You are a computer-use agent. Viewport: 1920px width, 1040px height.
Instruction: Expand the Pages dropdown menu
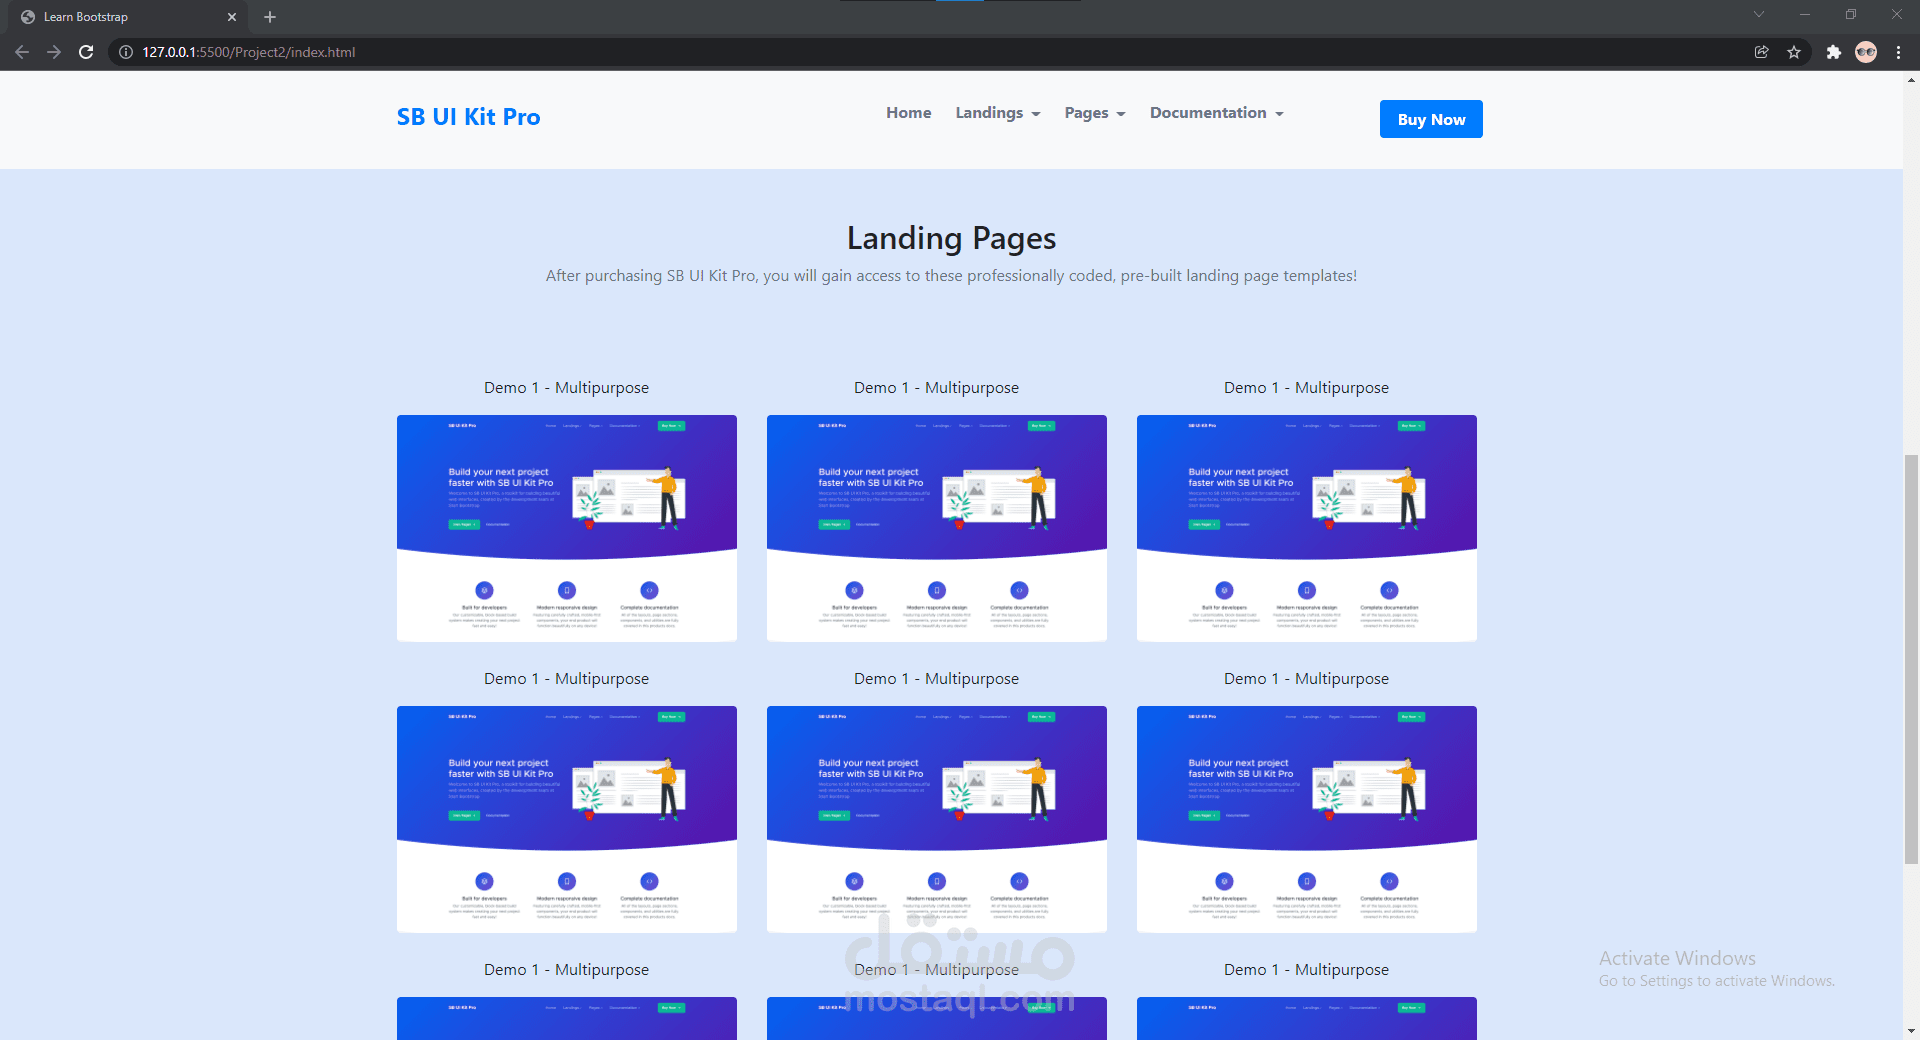tap(1095, 113)
